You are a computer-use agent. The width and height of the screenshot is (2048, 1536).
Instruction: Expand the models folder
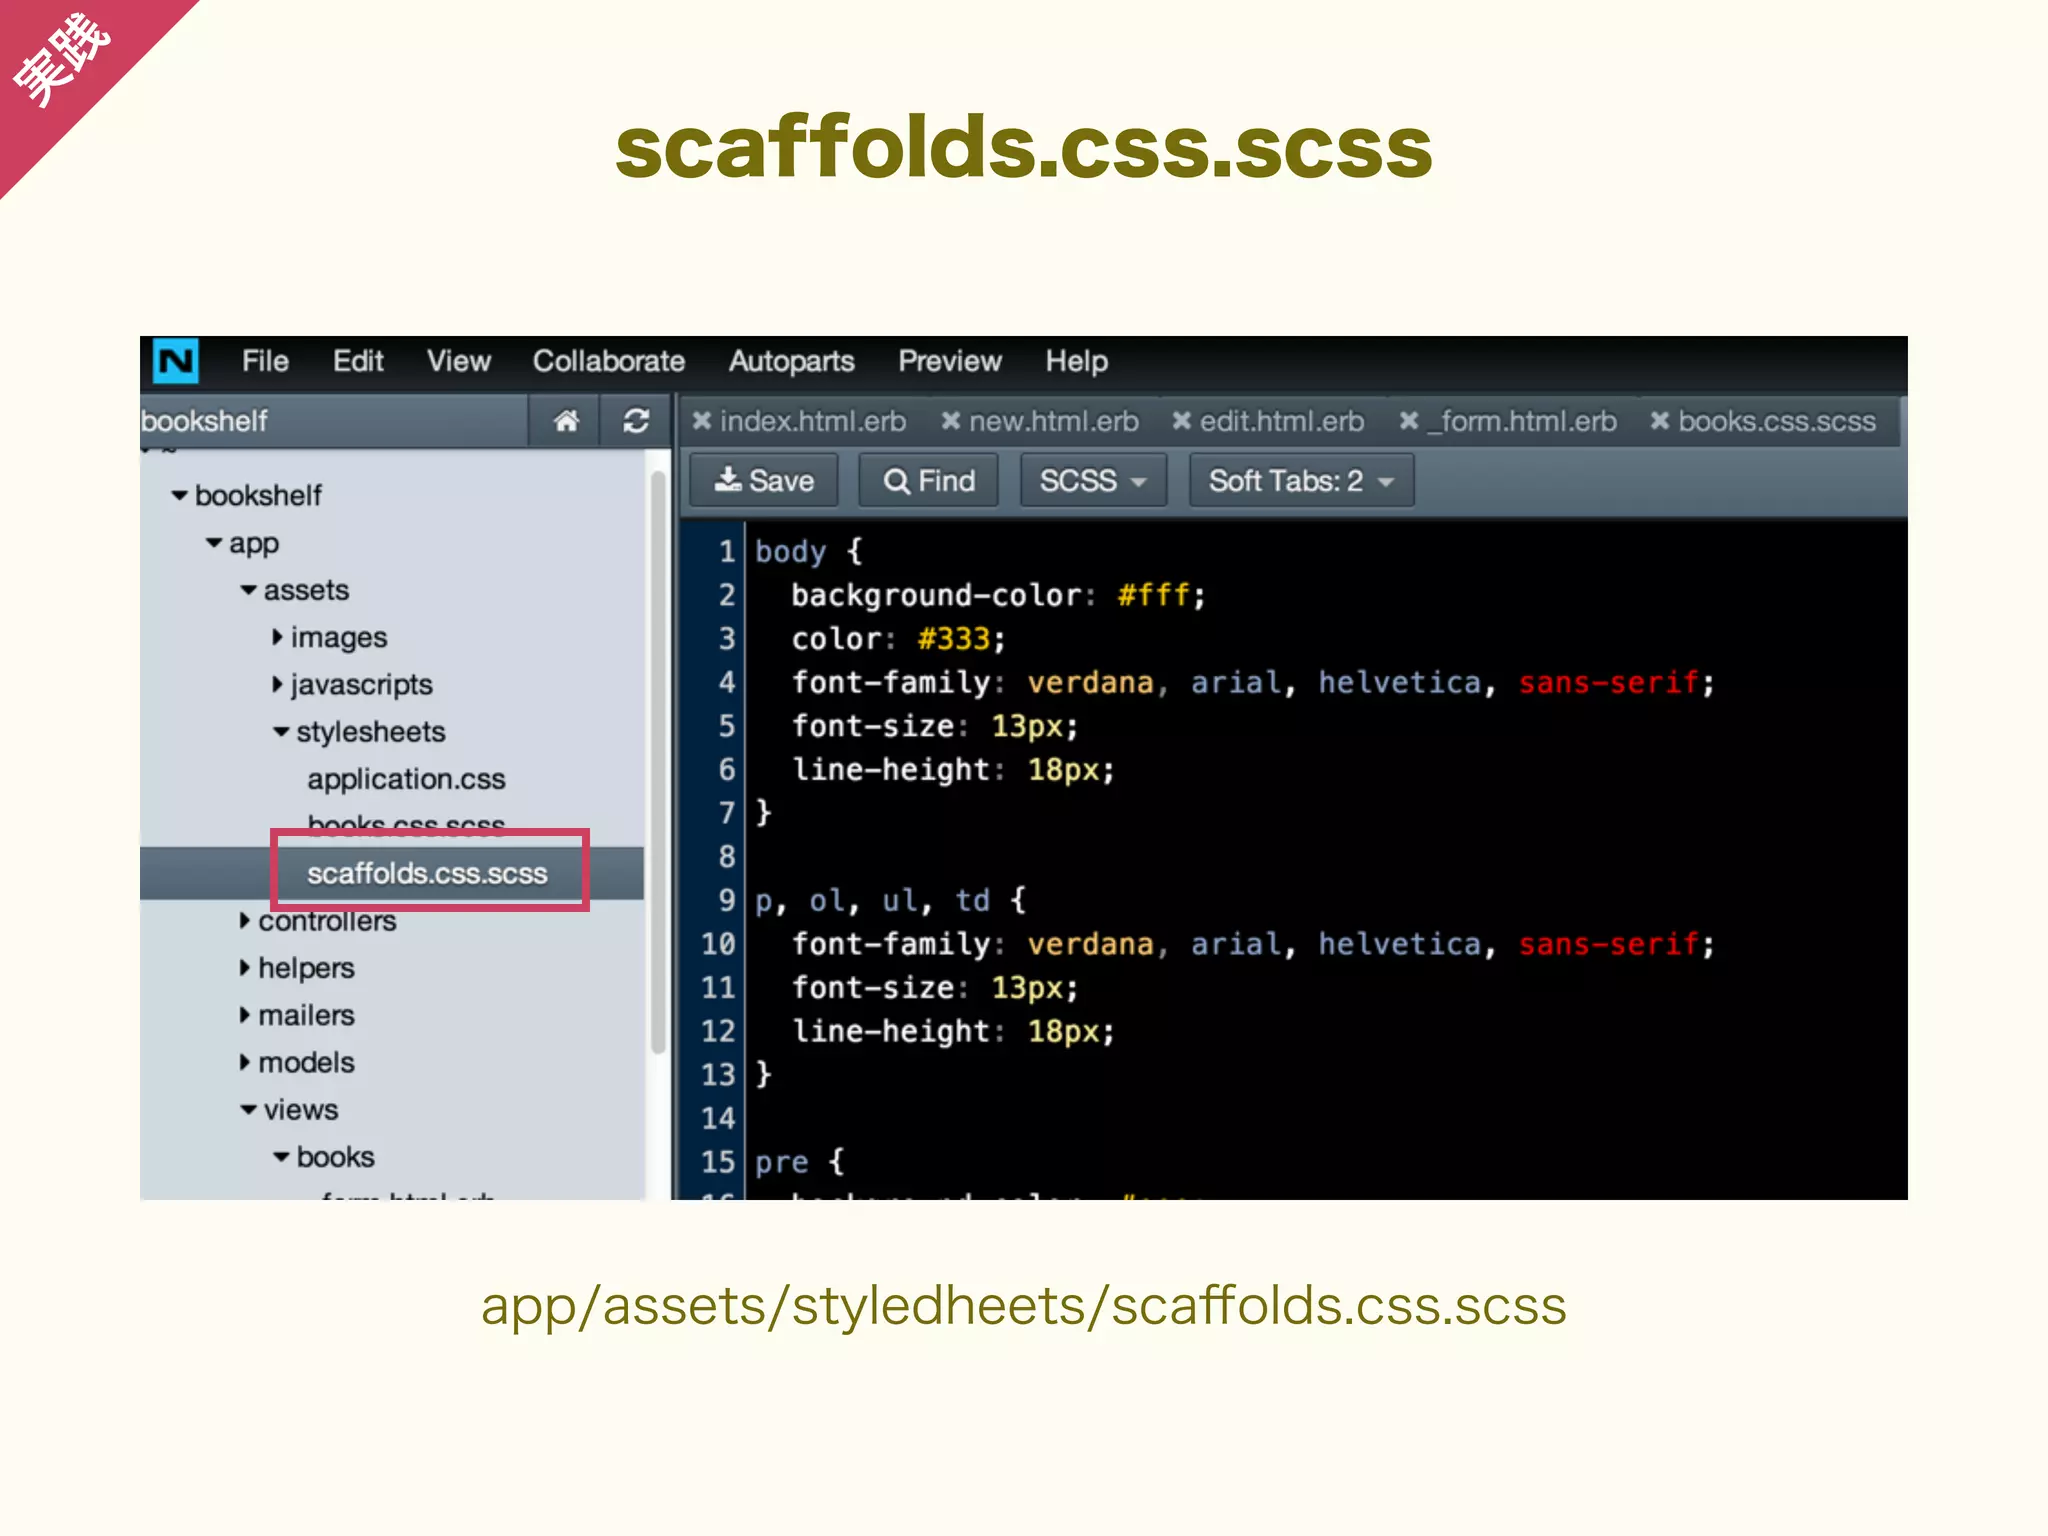(245, 1062)
